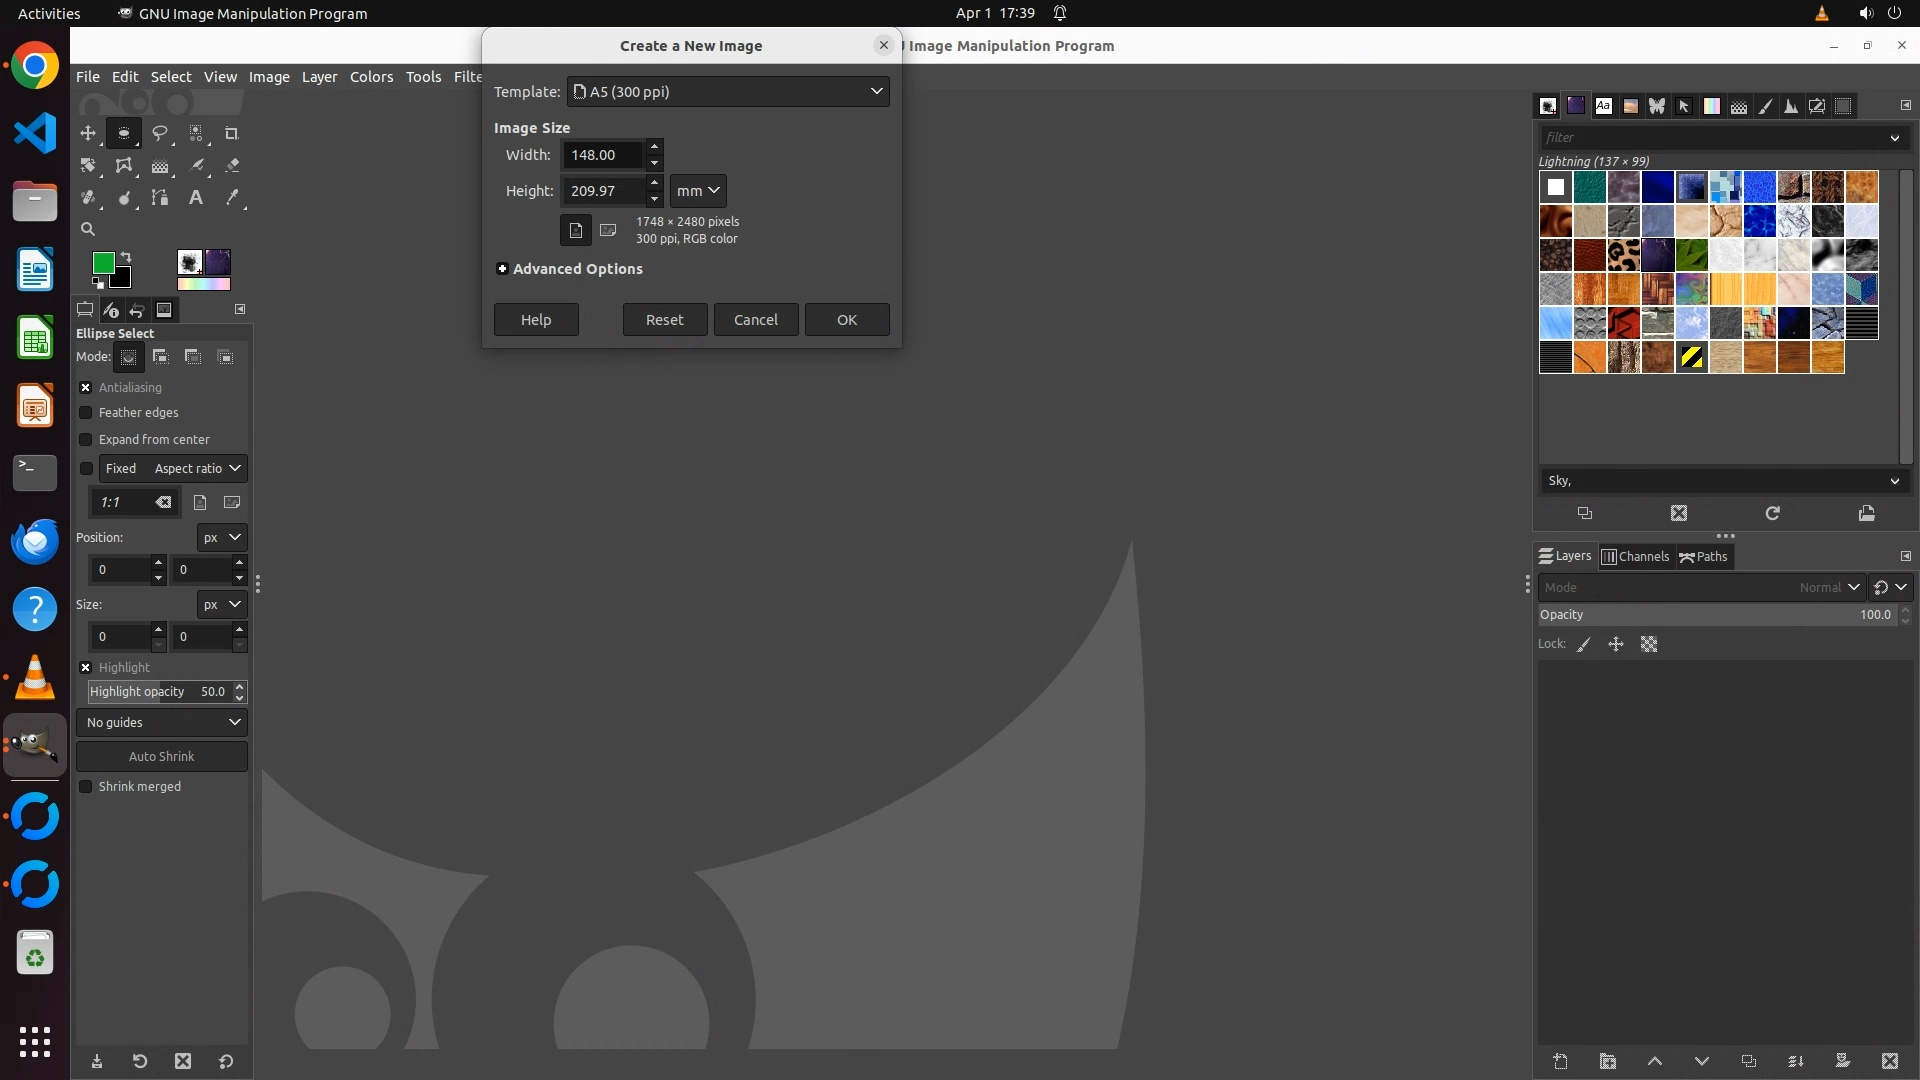Select the Move tool
This screenshot has height=1080, width=1920.
(x=88, y=133)
